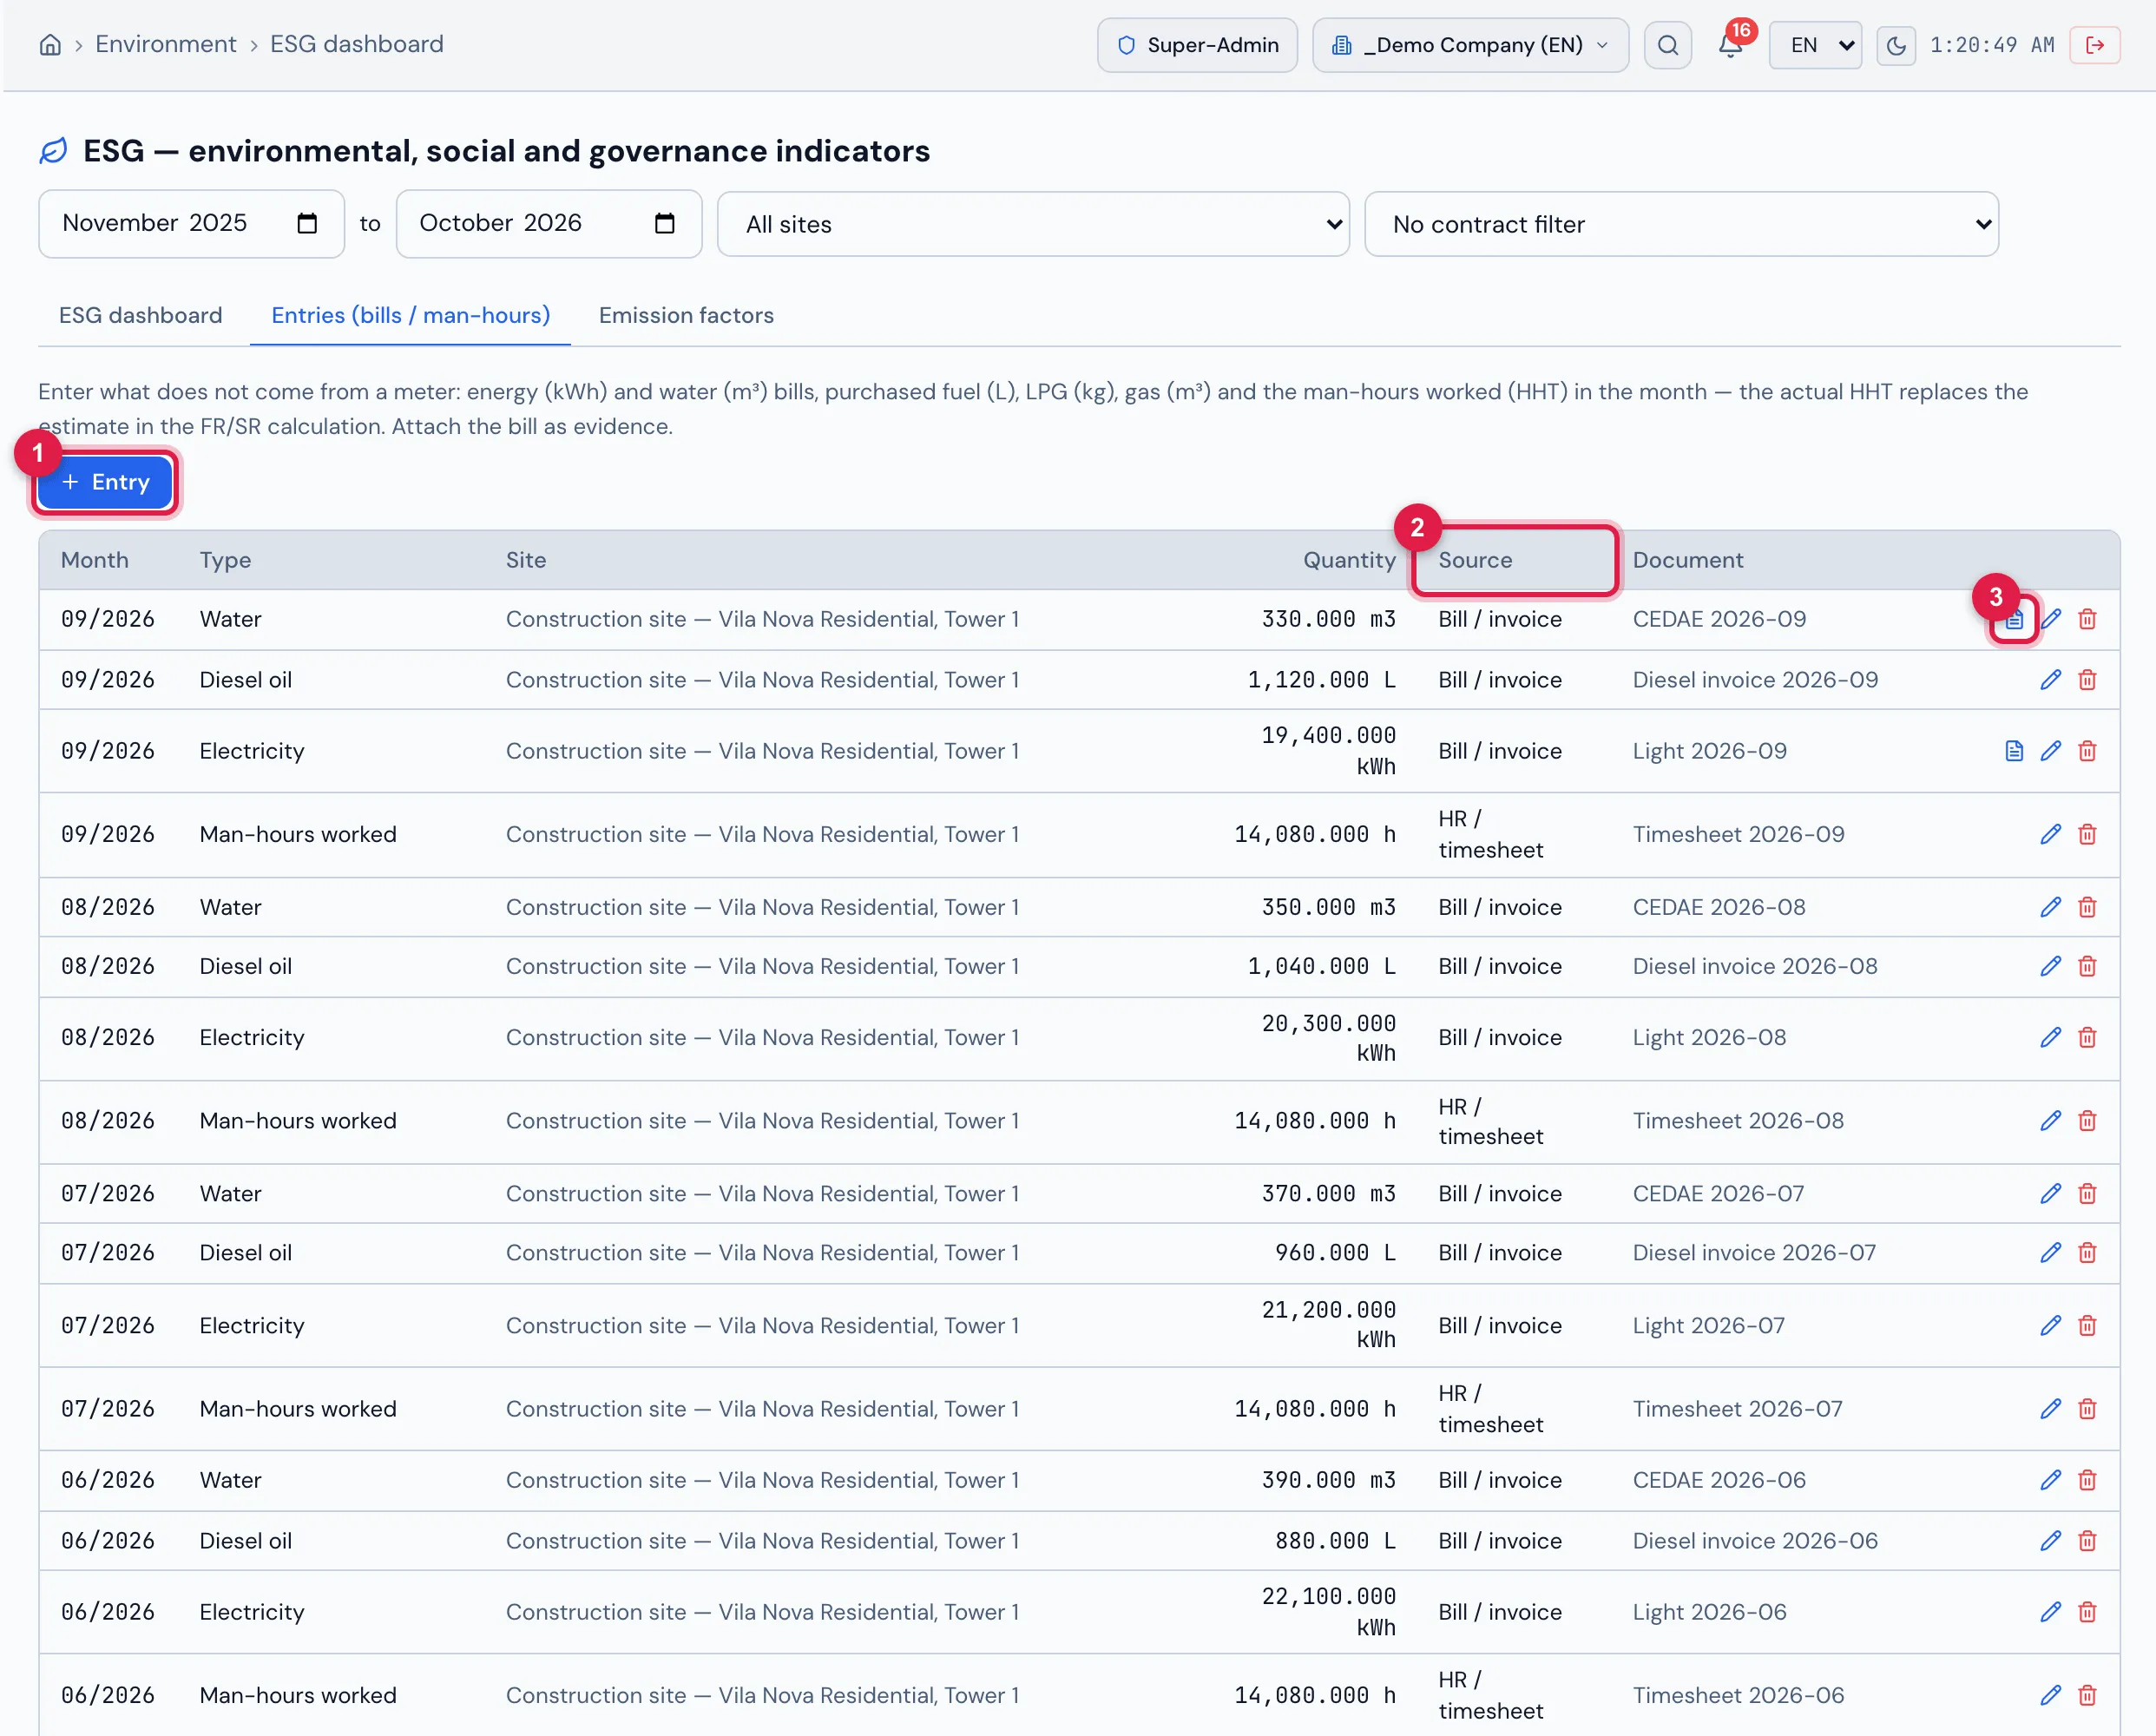Viewport: 2156px width, 1736px height.
Task: Edit the CEDAE 2026-08 entry
Action: [x=2050, y=907]
